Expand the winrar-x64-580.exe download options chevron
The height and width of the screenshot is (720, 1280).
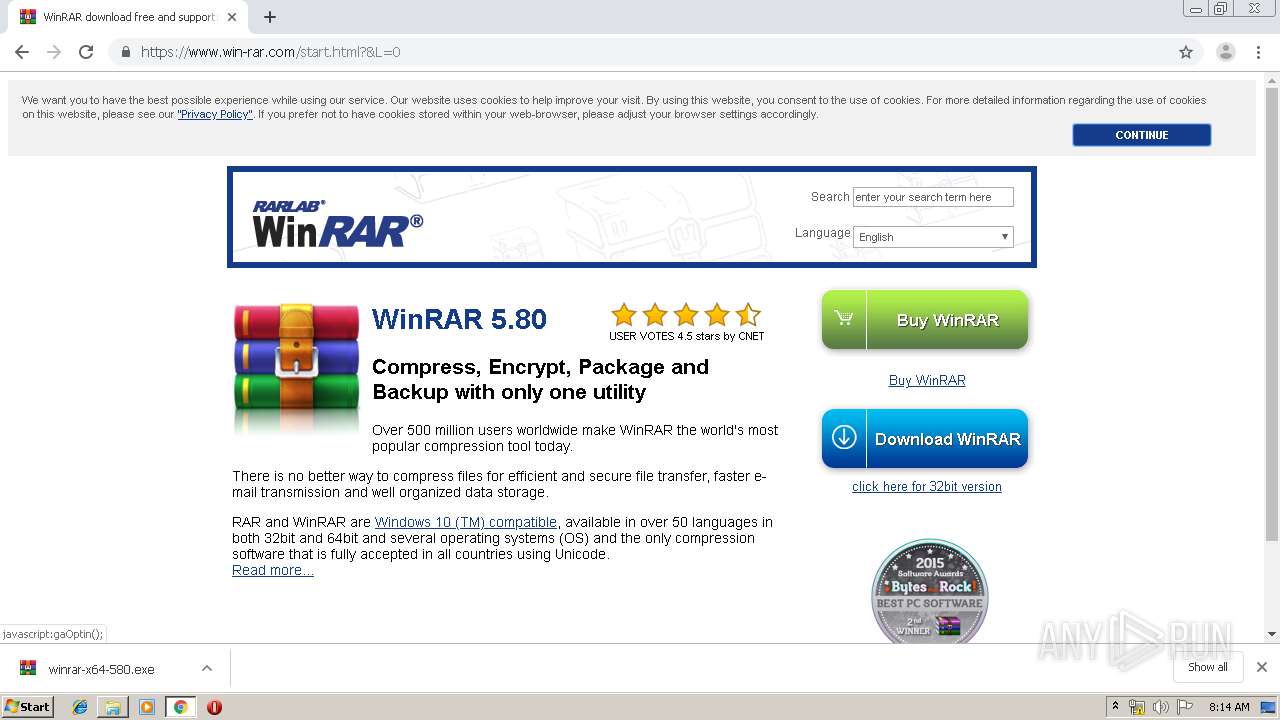click(206, 668)
